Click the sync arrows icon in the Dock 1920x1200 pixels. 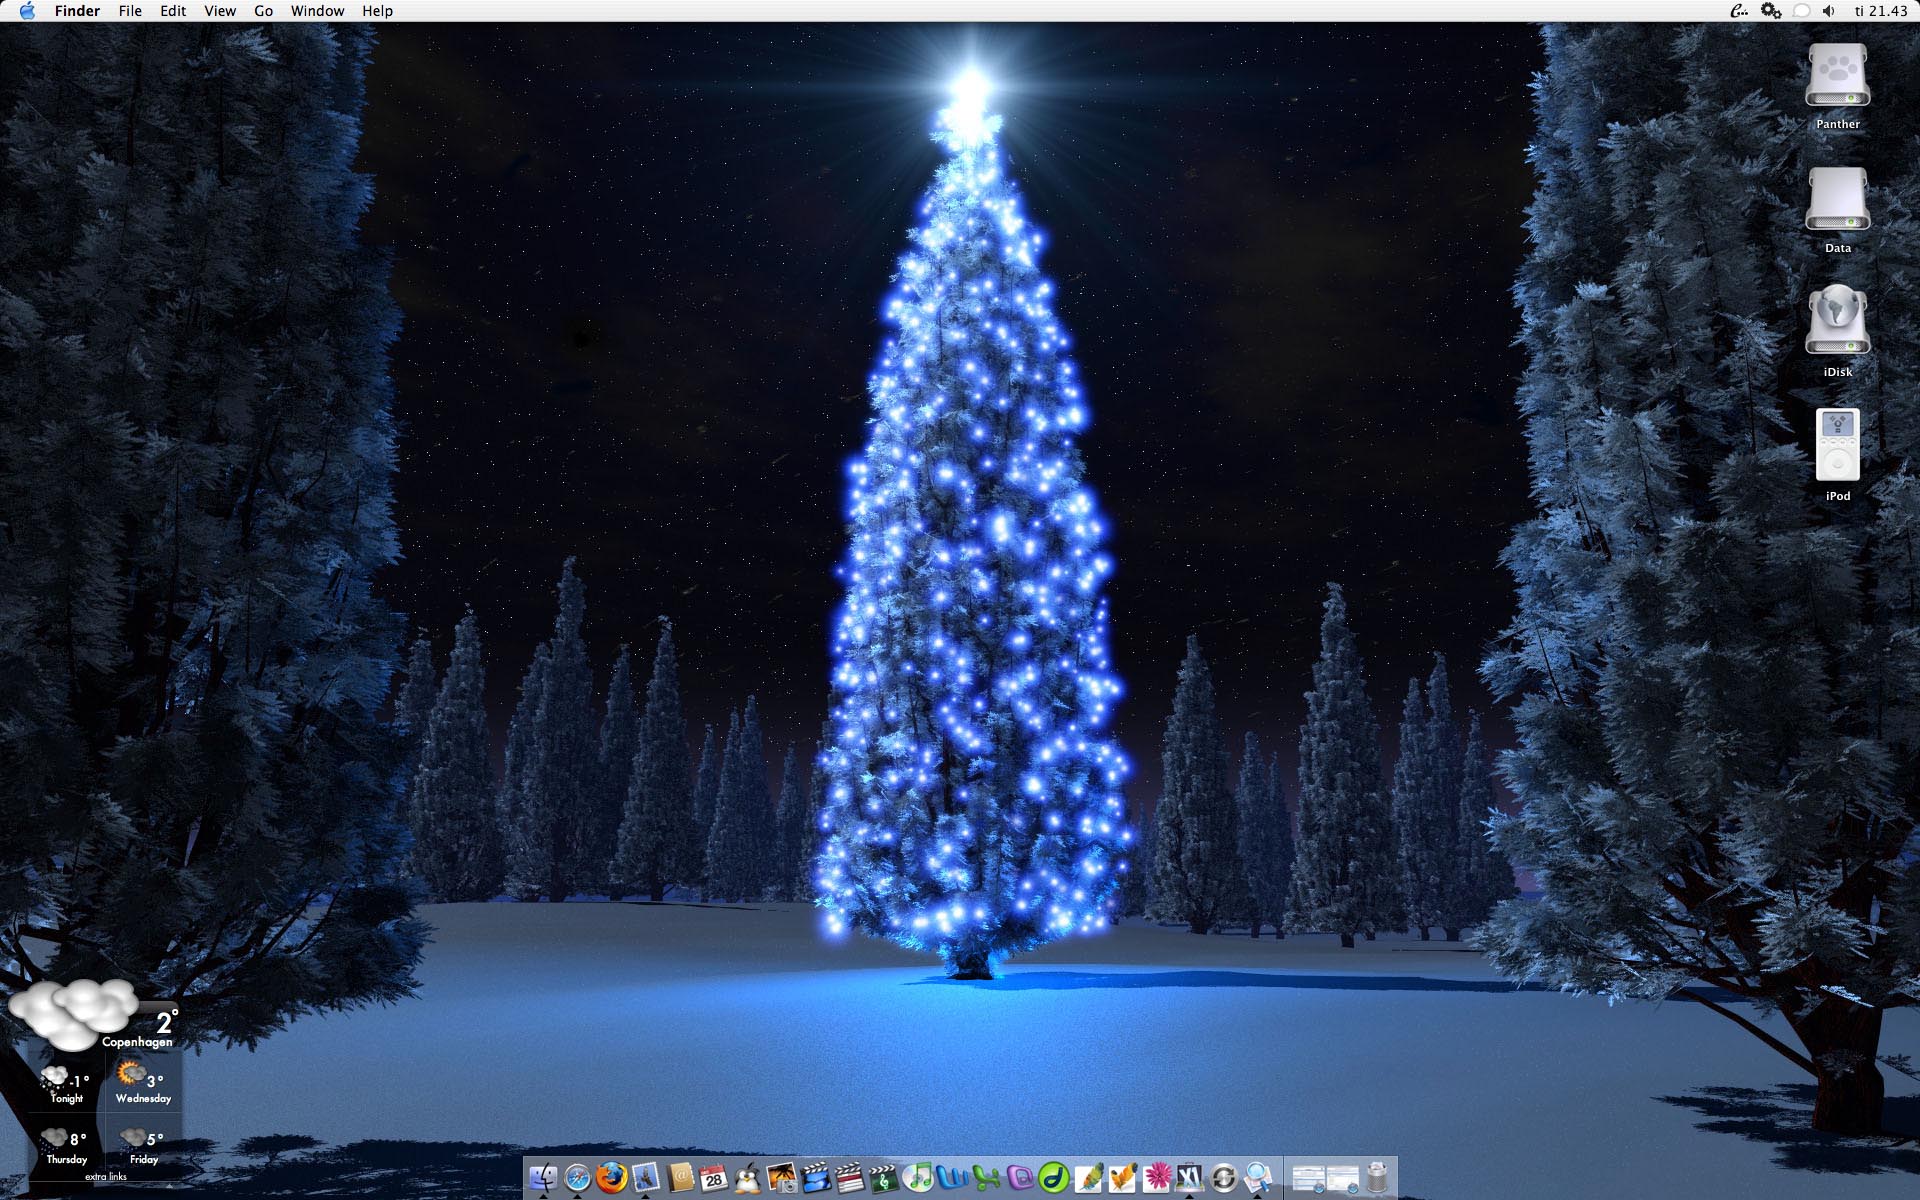[1224, 1177]
